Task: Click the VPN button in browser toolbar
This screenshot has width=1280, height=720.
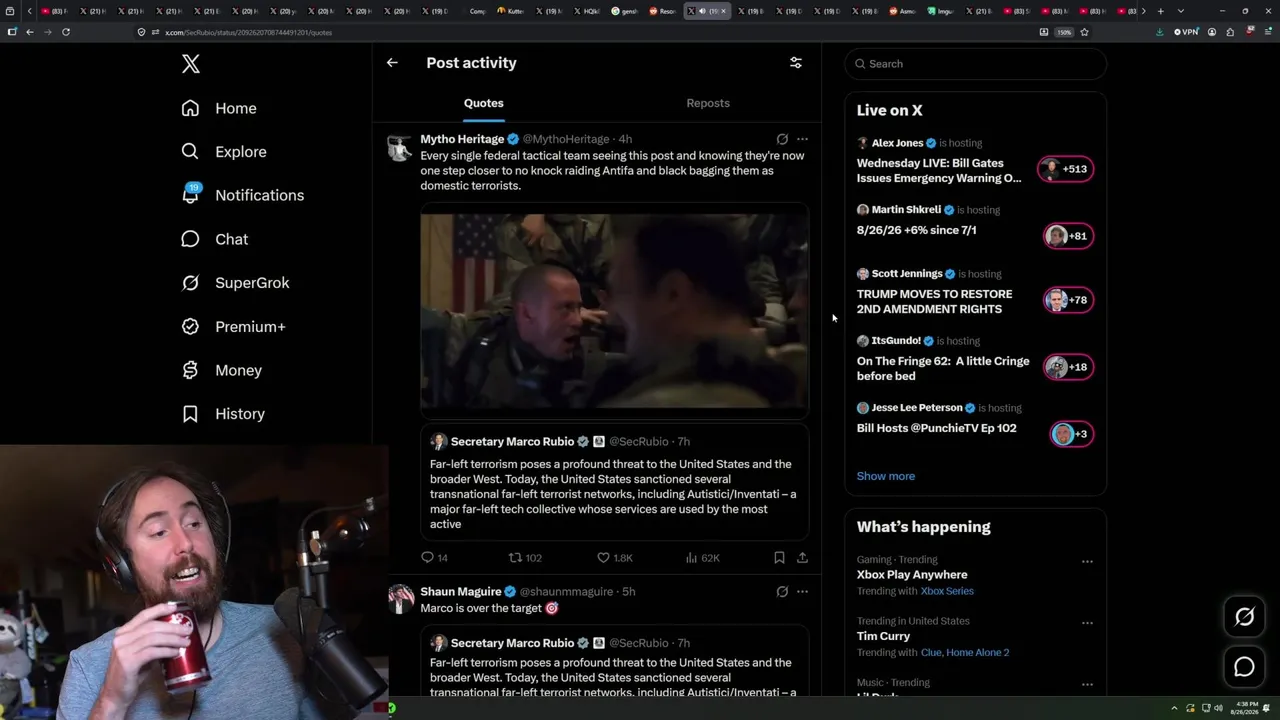Action: pyautogui.click(x=1186, y=32)
